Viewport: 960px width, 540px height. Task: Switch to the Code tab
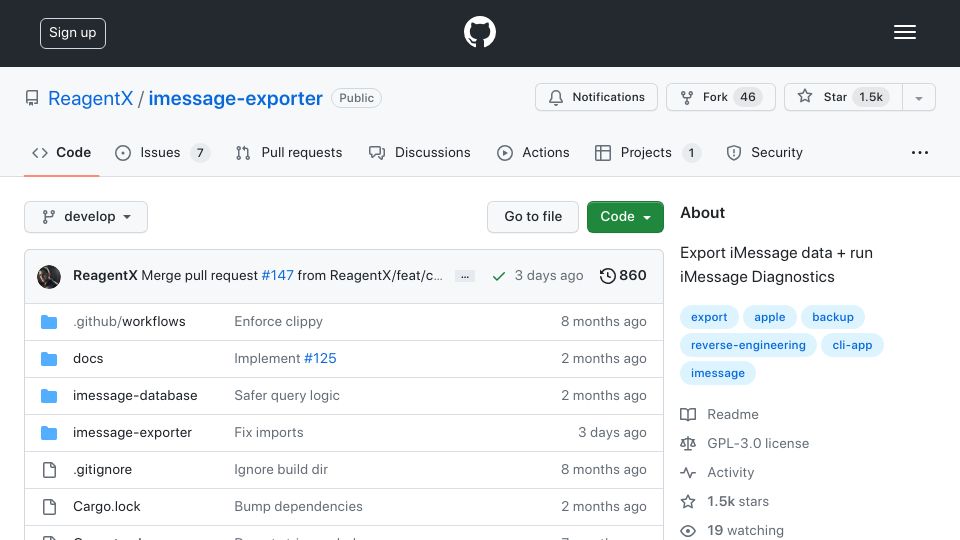pos(61,152)
